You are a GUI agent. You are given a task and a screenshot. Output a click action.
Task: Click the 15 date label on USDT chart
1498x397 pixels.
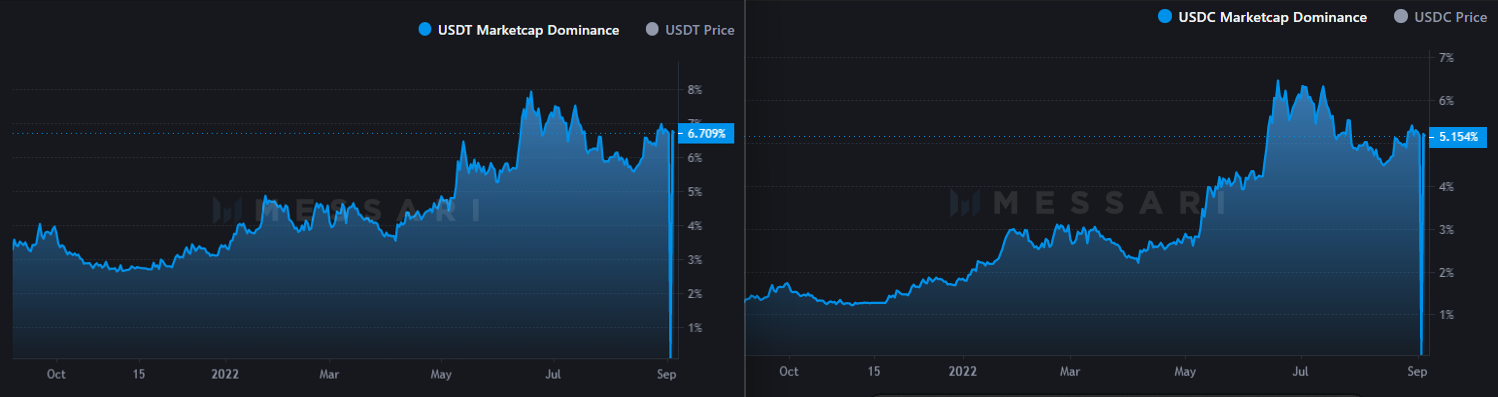pos(138,374)
